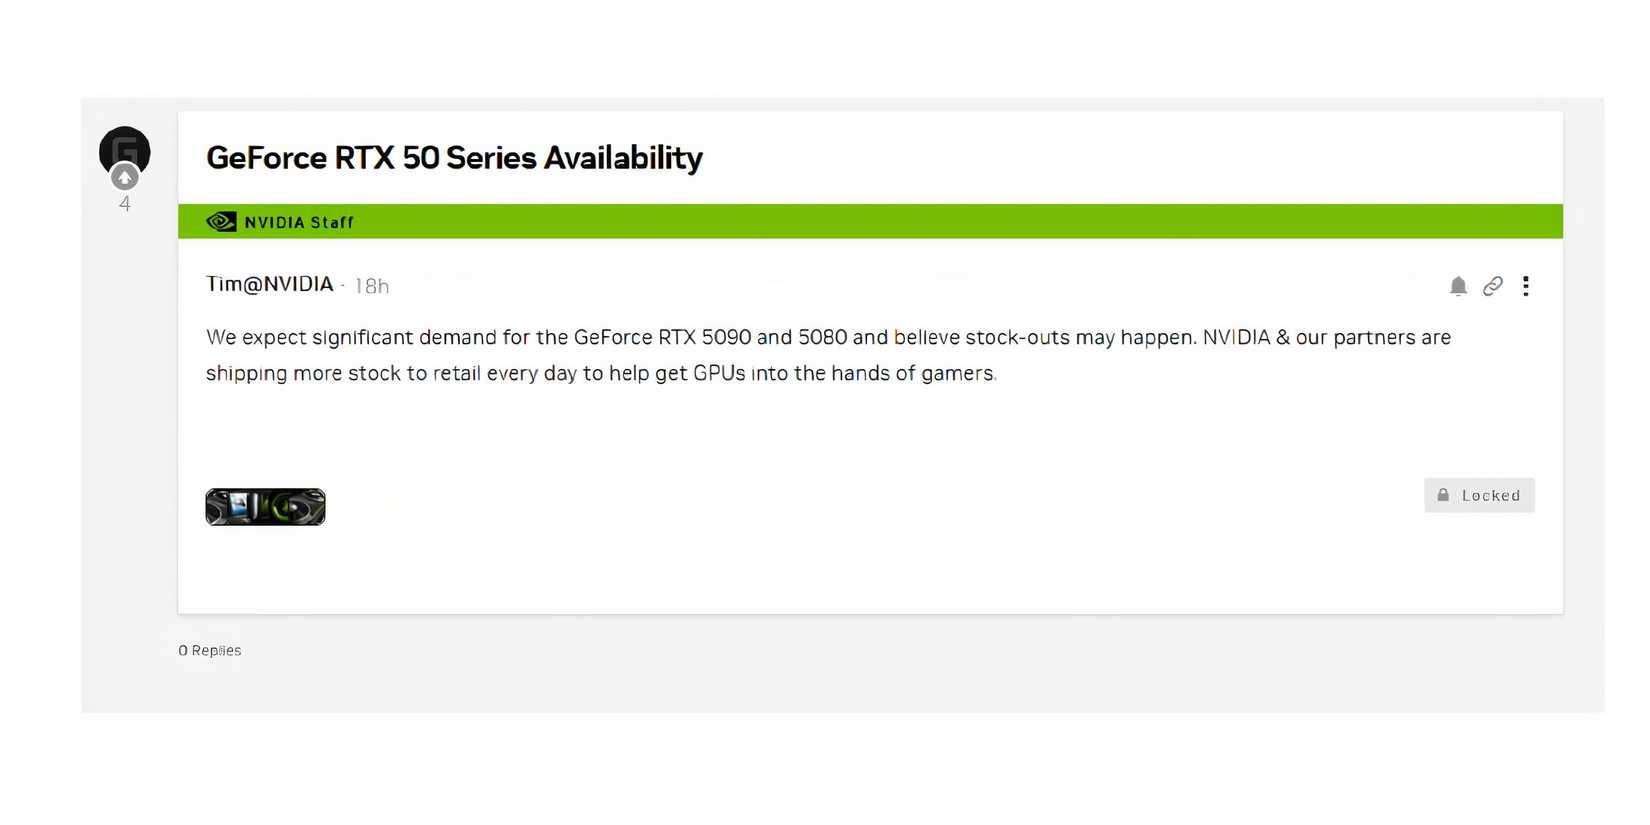
Task: Click the 18h post timestamp
Action: click(372, 285)
